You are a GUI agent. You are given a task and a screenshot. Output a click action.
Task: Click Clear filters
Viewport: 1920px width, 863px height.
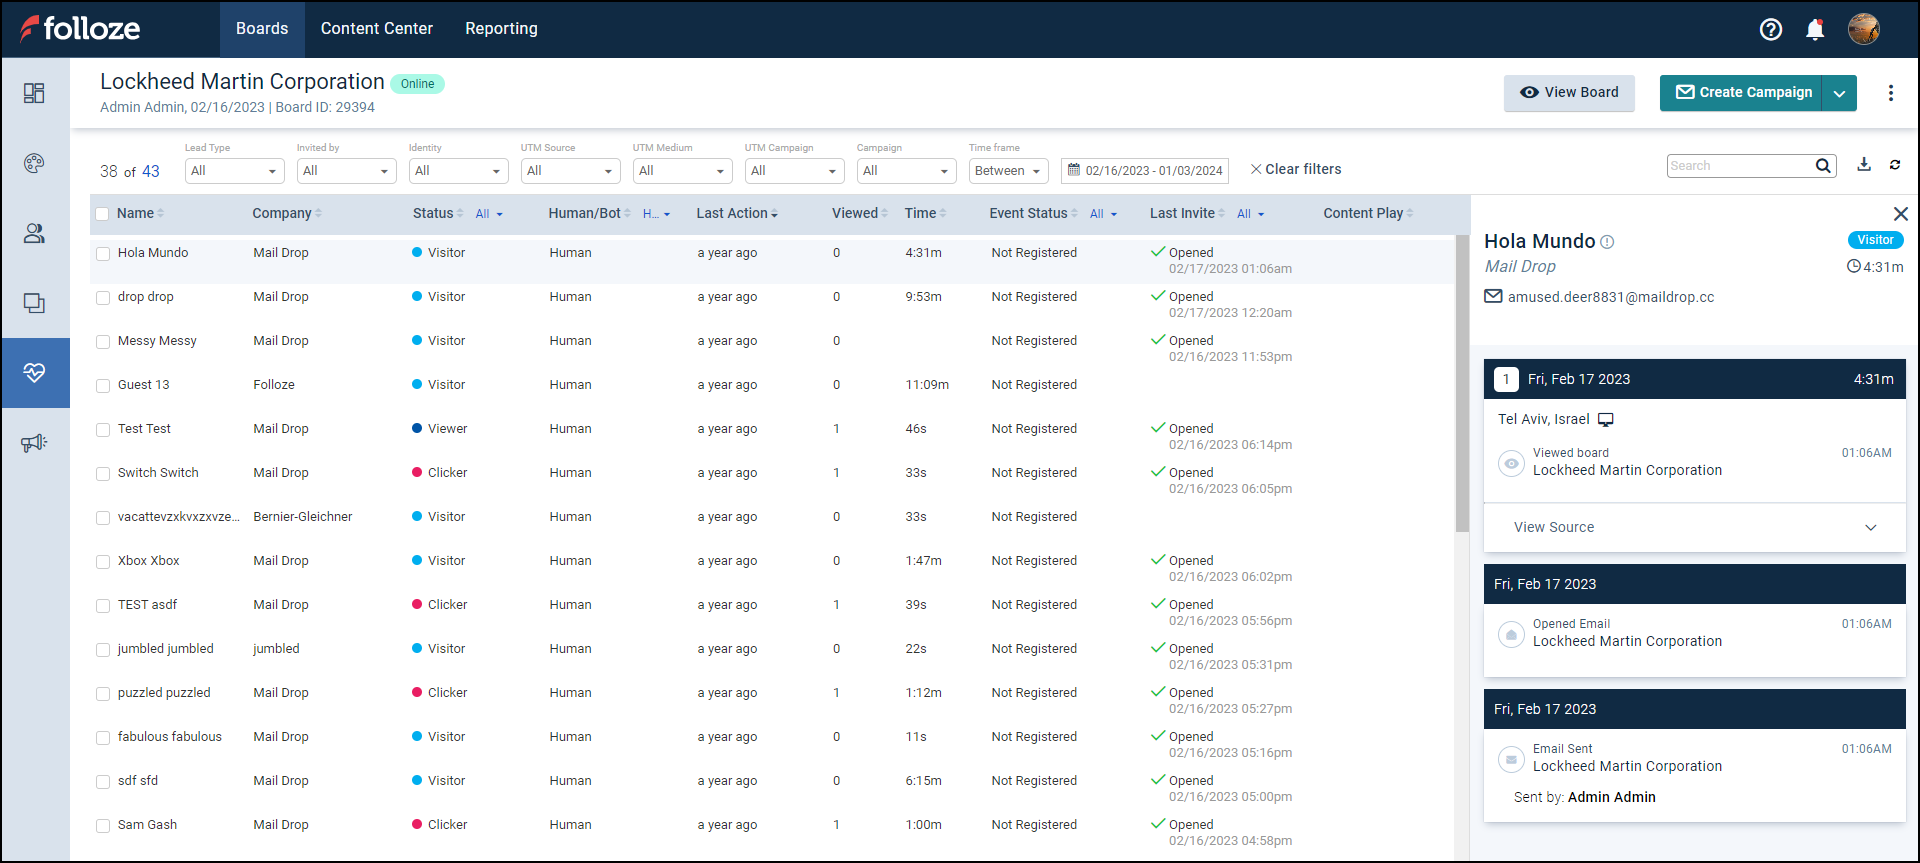1295,170
